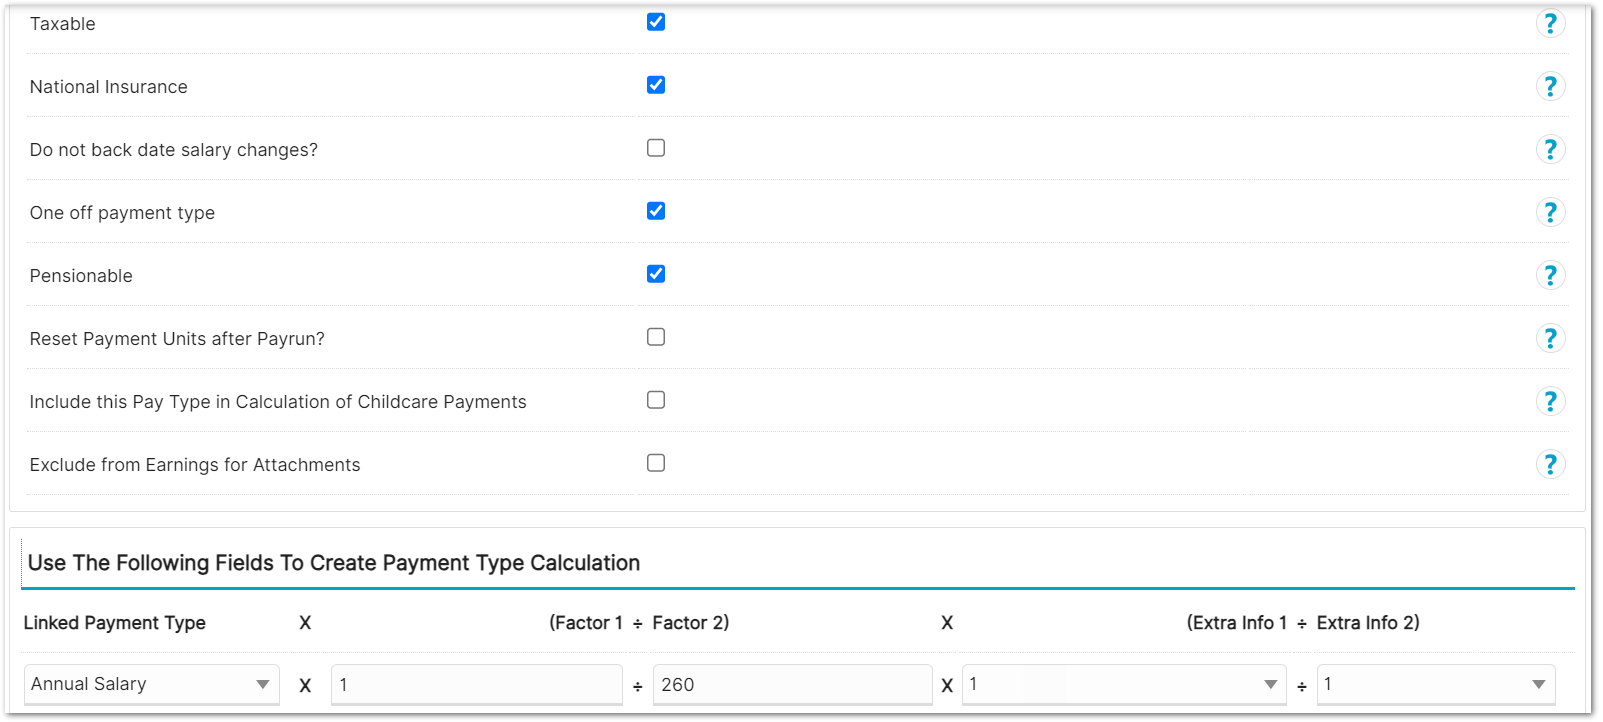Show help for Reset Payment Units after Payrun
1603x722 pixels.
click(1550, 338)
